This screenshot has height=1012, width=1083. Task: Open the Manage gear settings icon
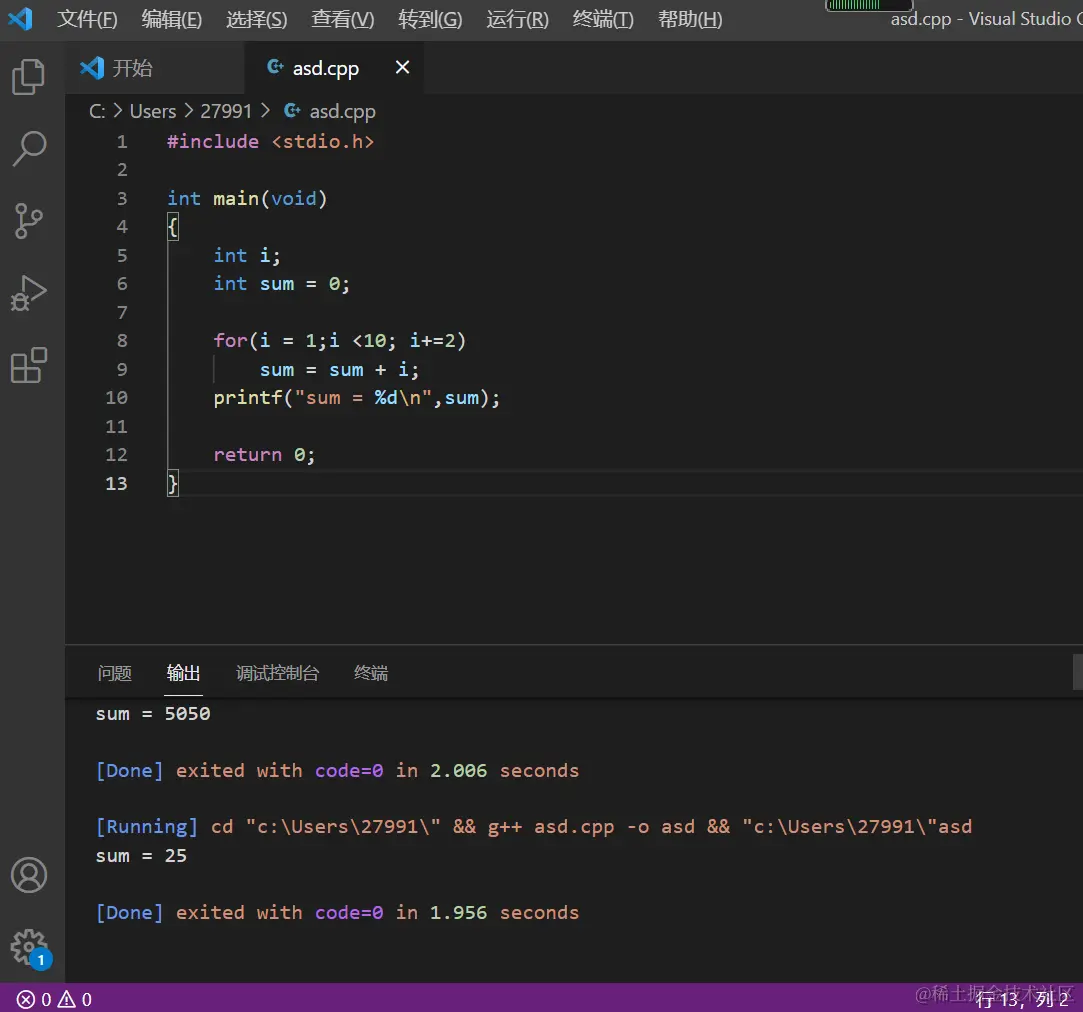click(29, 948)
